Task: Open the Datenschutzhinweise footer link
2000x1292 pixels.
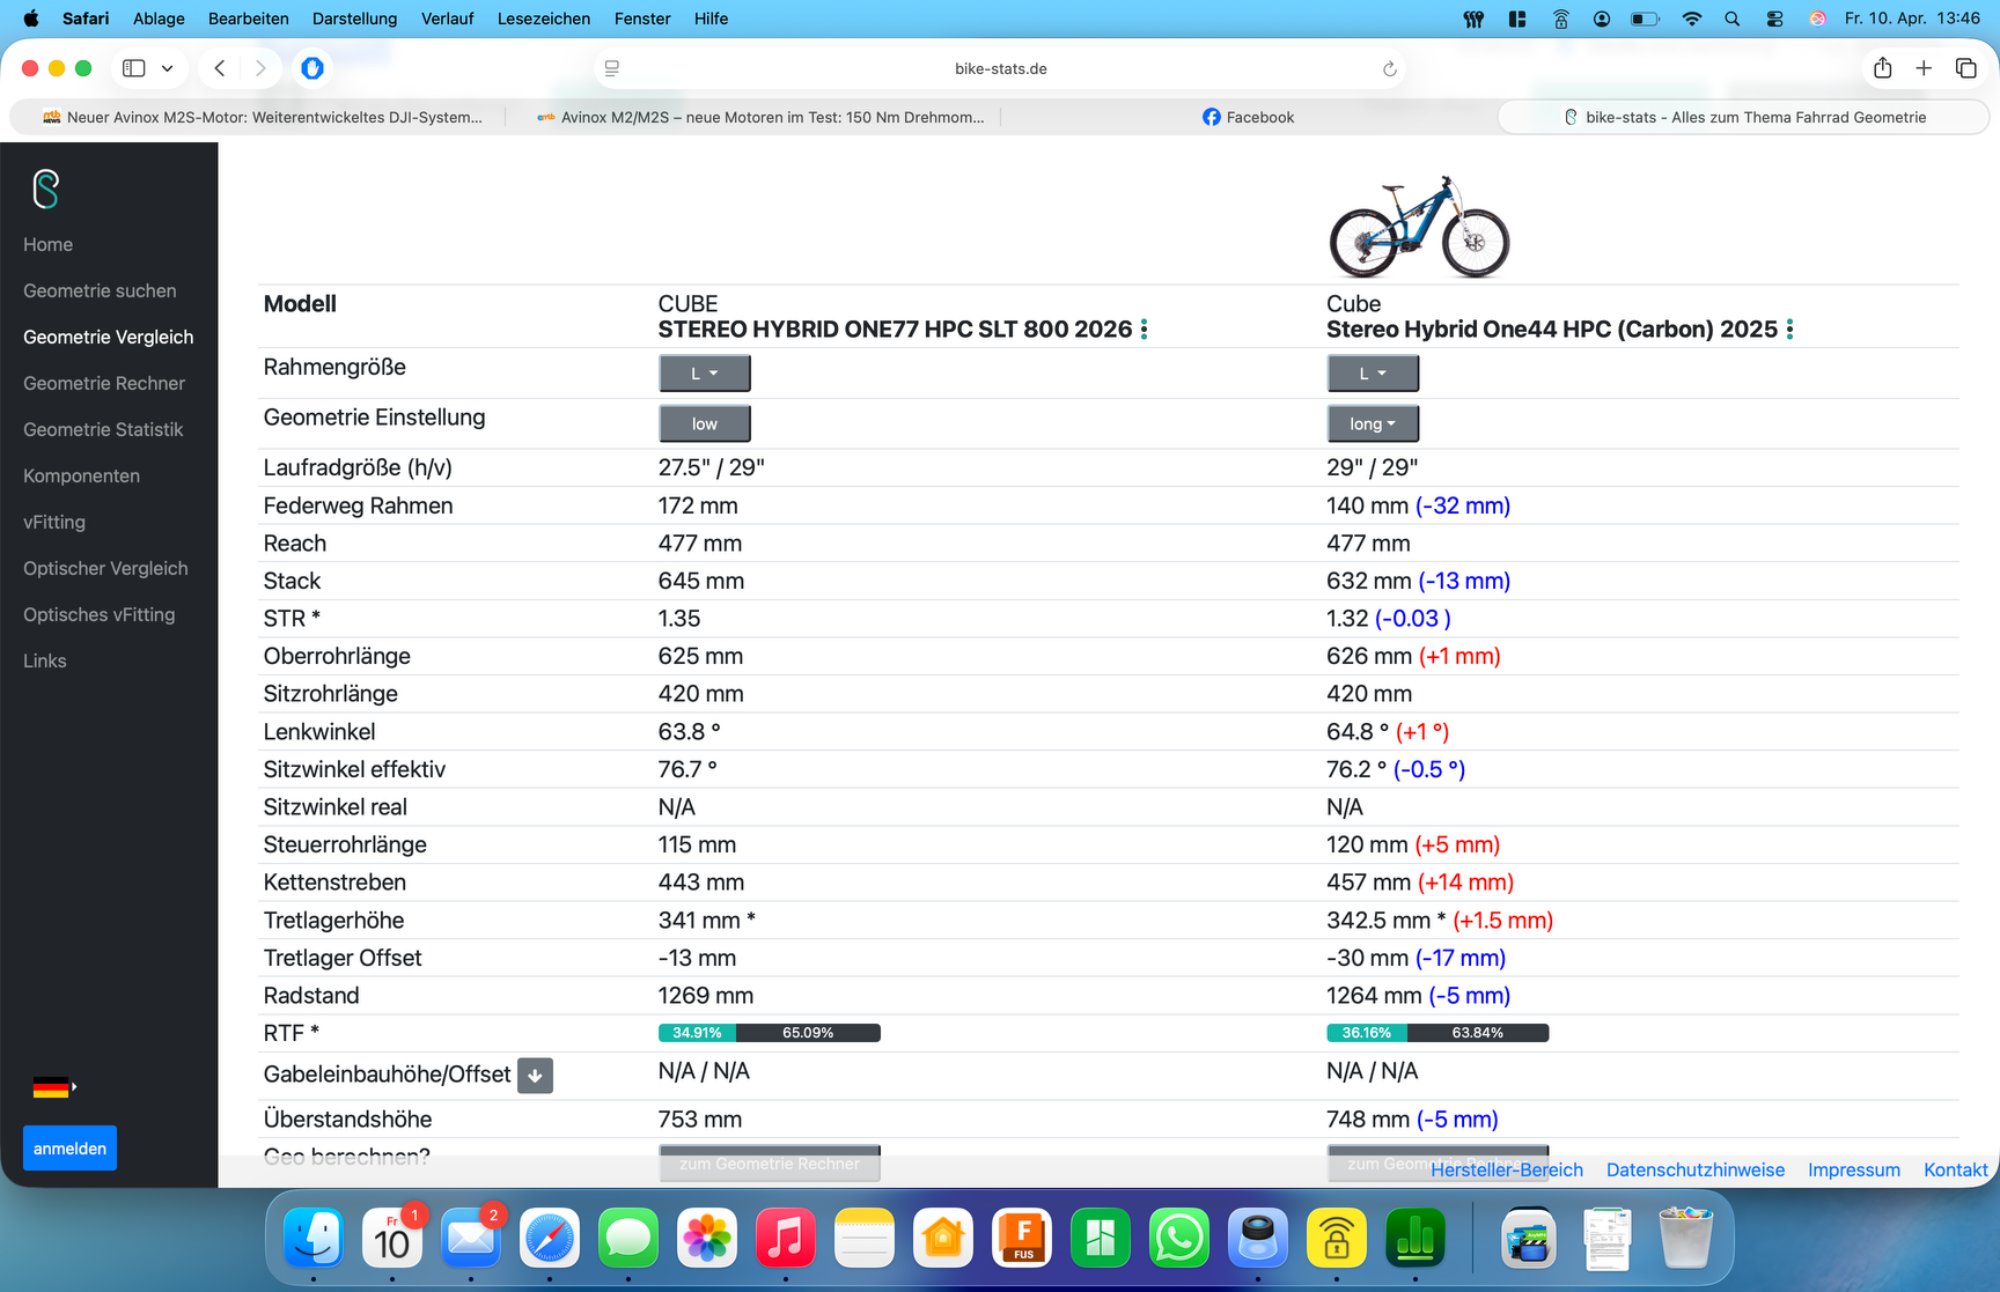Action: click(x=1695, y=1170)
